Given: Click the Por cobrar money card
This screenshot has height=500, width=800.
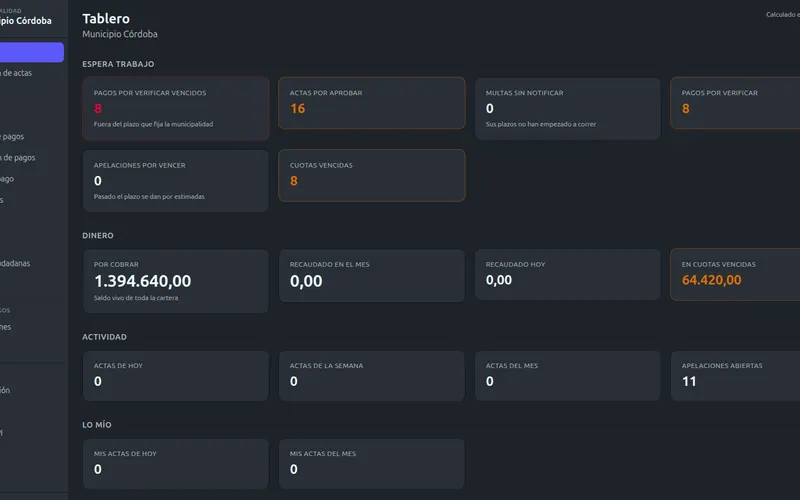Looking at the screenshot, I should click(176, 281).
